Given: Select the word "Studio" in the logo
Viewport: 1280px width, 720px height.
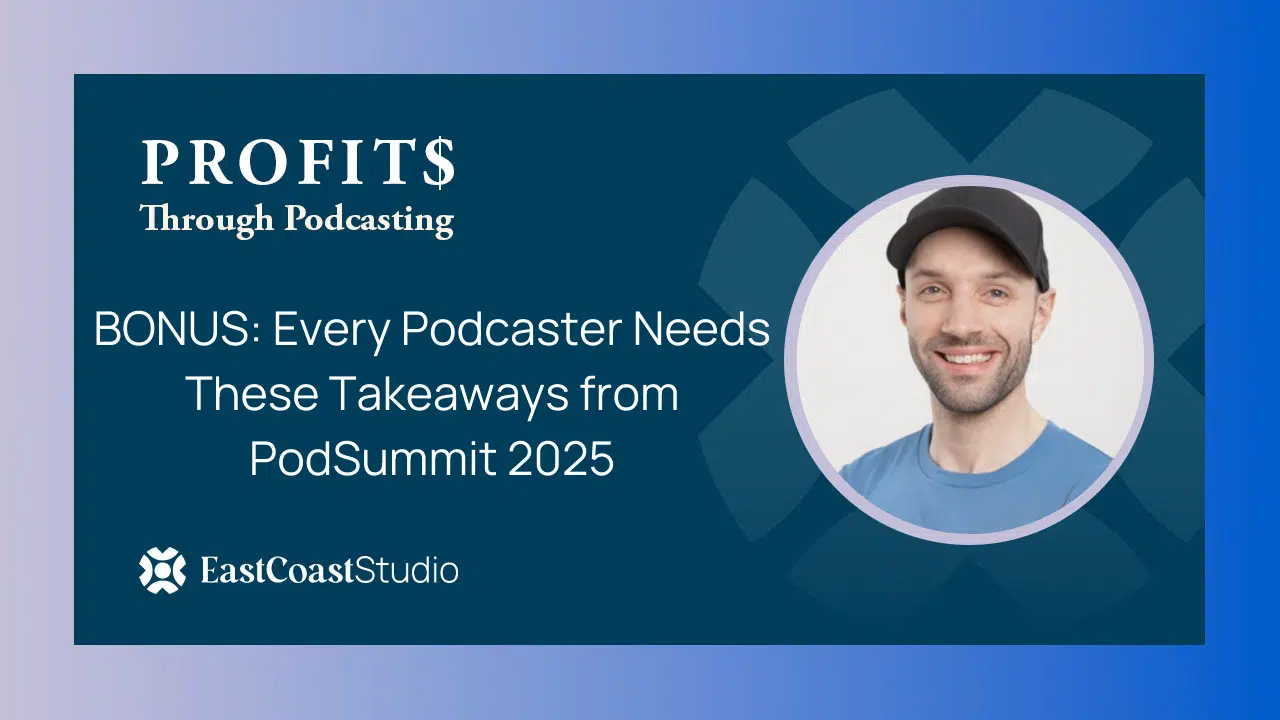Looking at the screenshot, I should pos(408,571).
